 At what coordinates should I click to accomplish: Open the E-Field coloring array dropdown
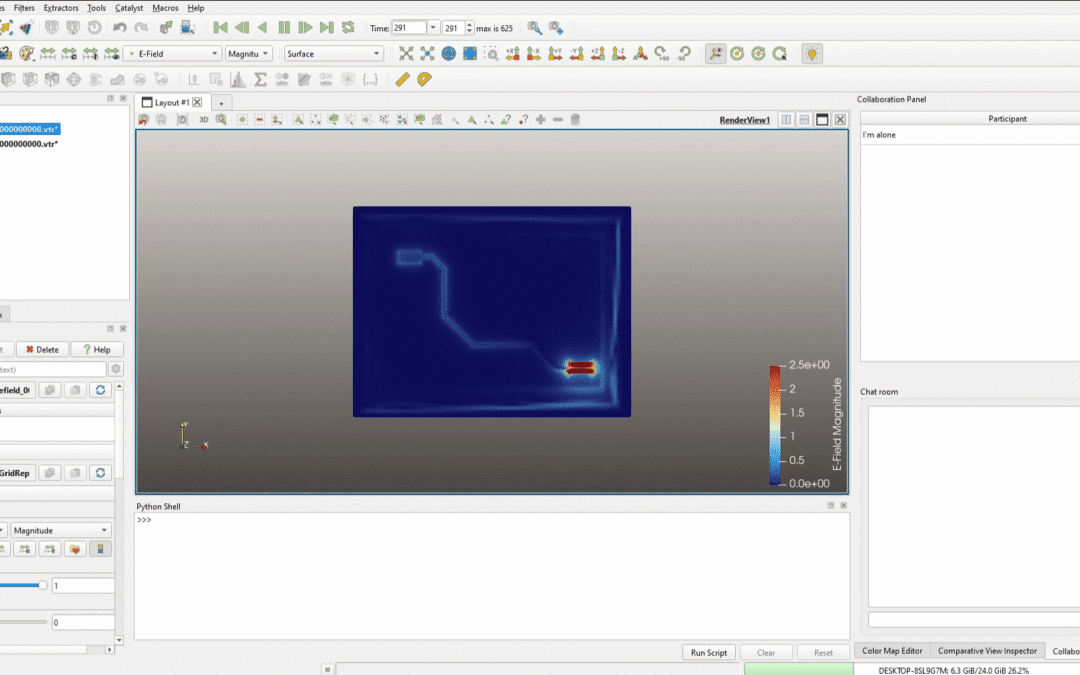click(171, 54)
